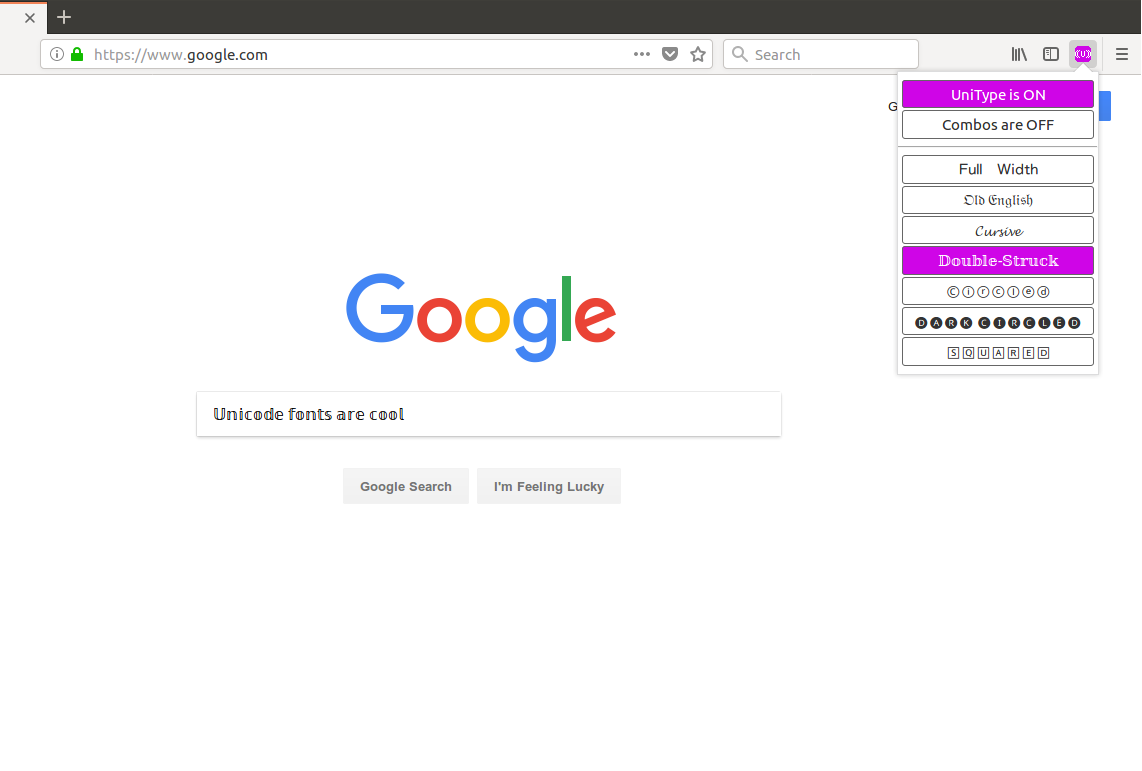Click the I'm Feeling Lucky button

point(549,486)
